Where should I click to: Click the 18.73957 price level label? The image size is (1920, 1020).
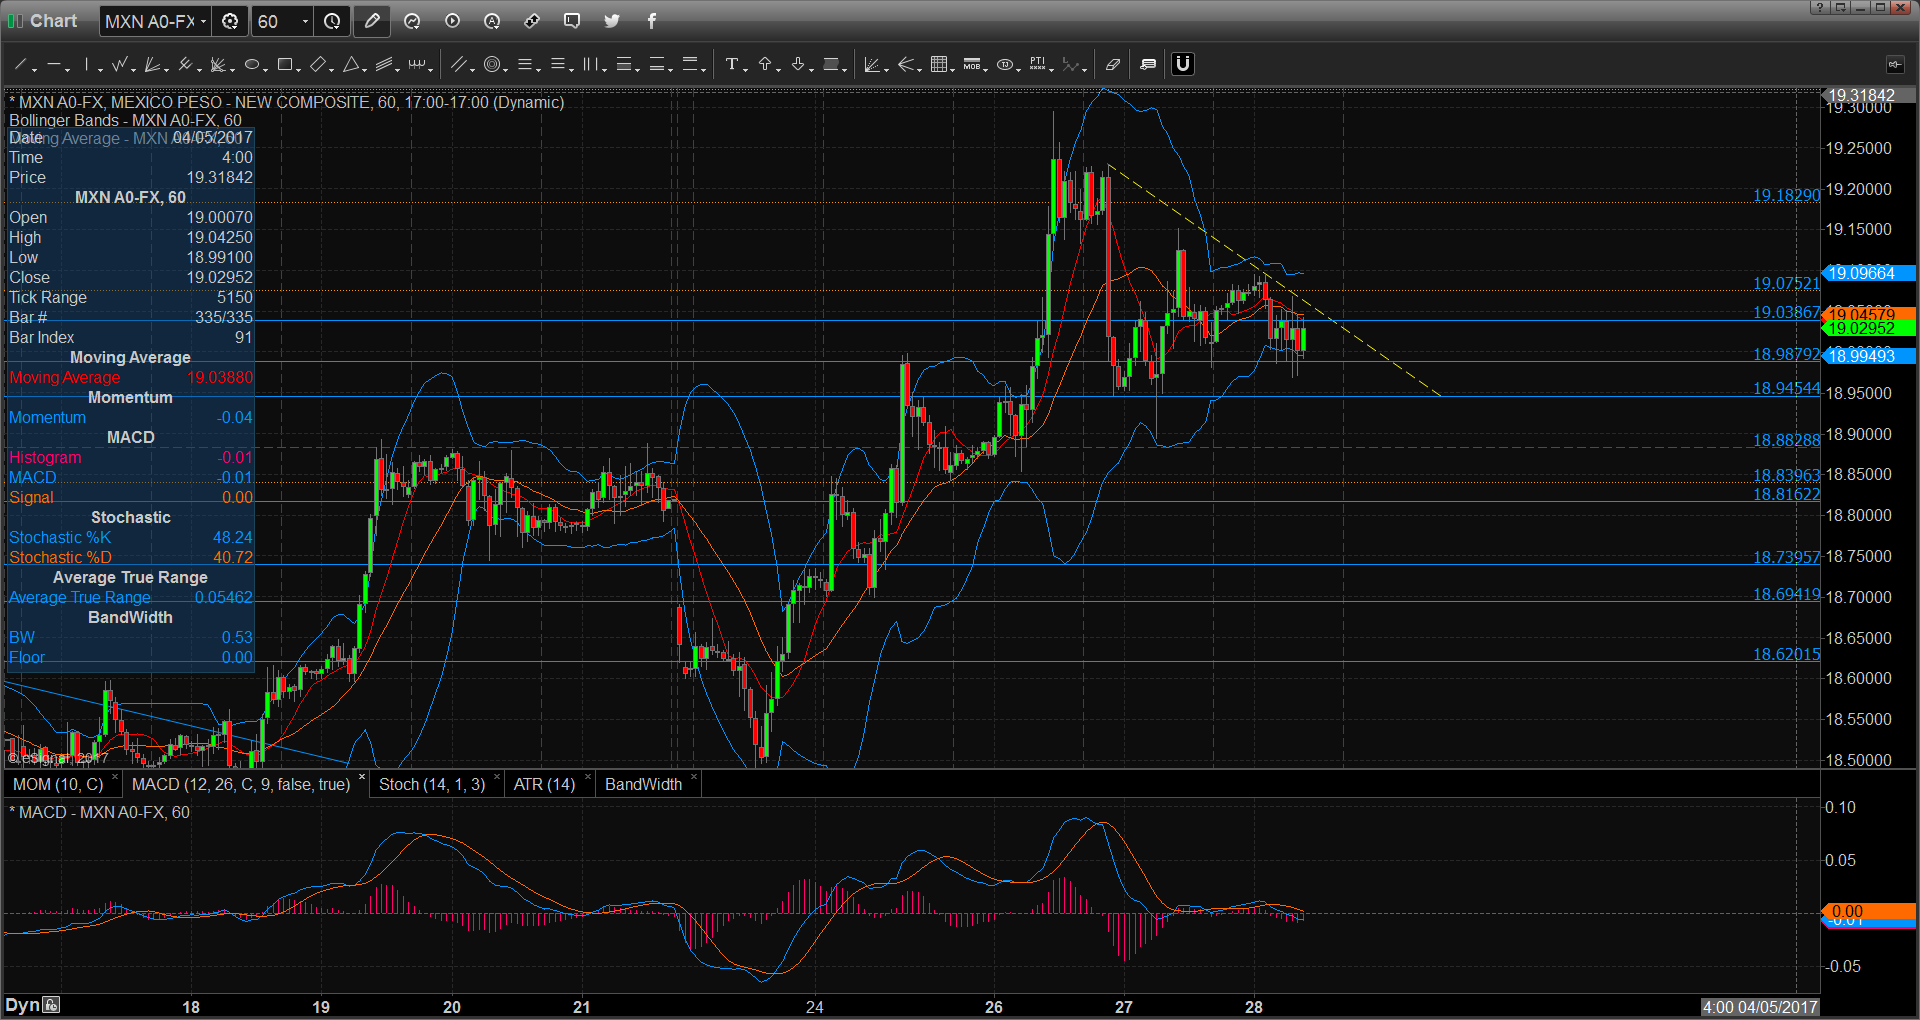pos(1786,558)
